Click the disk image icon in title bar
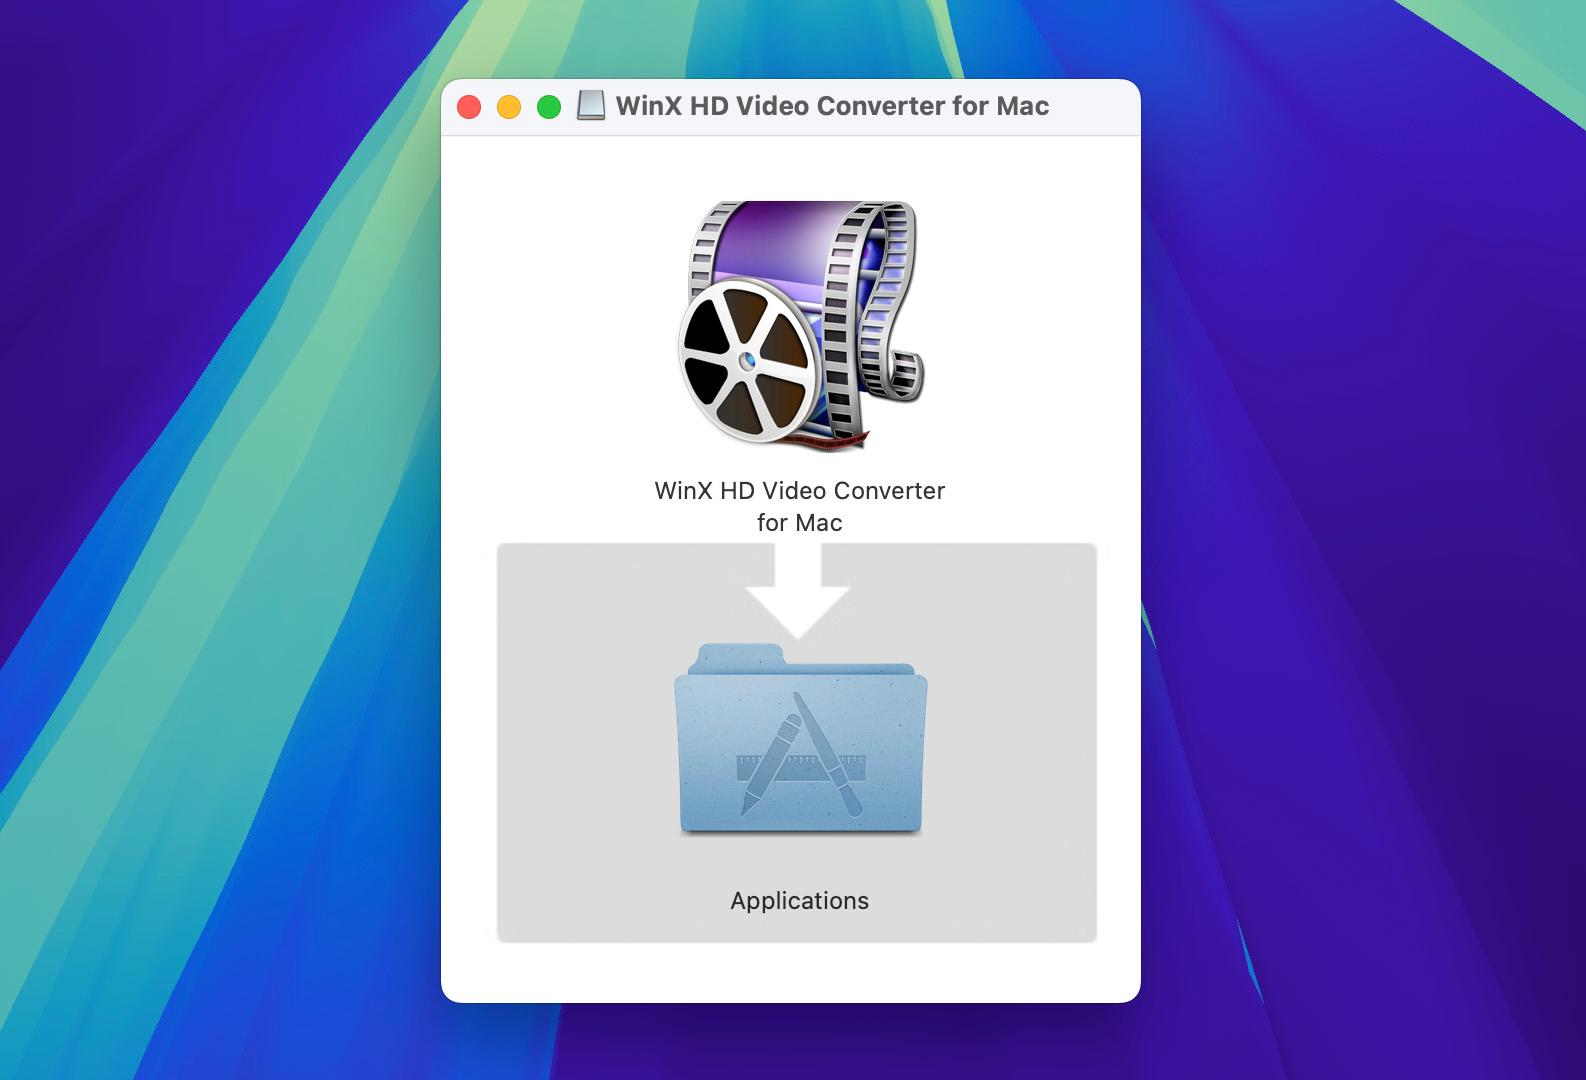1586x1080 pixels. coord(591,106)
